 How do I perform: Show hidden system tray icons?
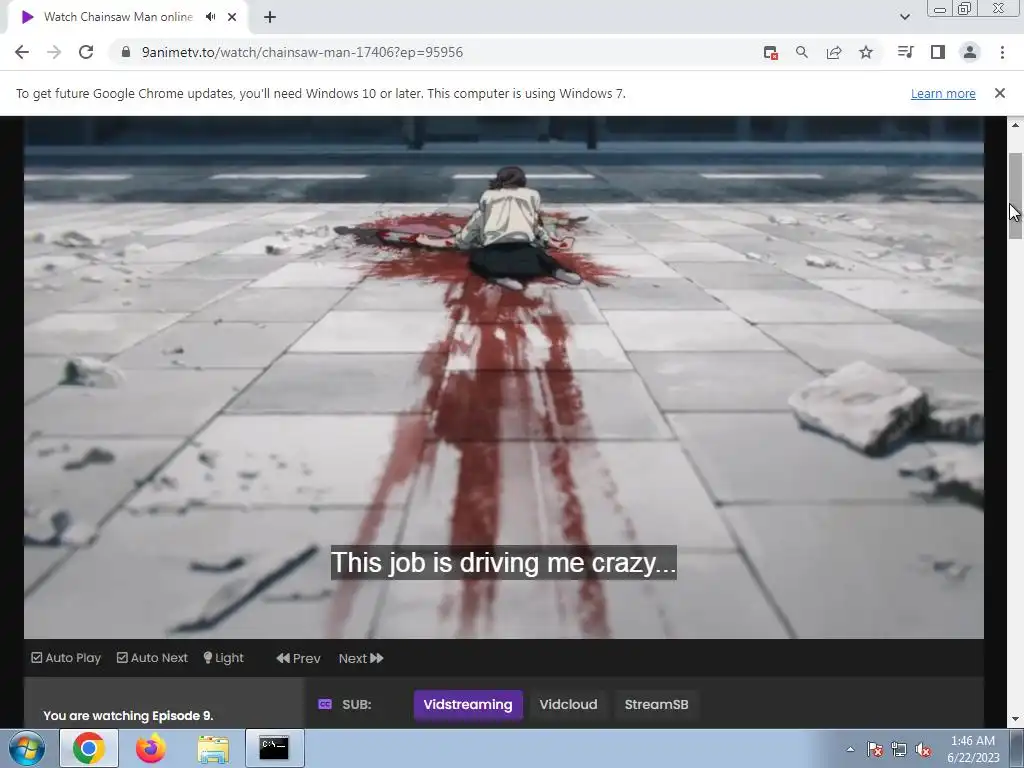[850, 750]
